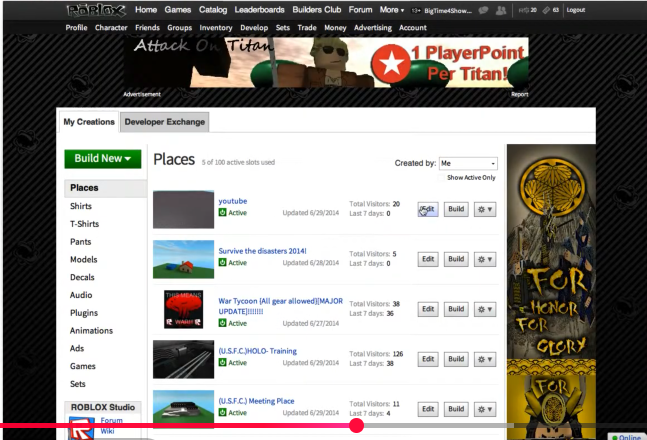Click Active power icon for HOLO- Training
Viewport: 647px width, 440px height.
pos(222,362)
